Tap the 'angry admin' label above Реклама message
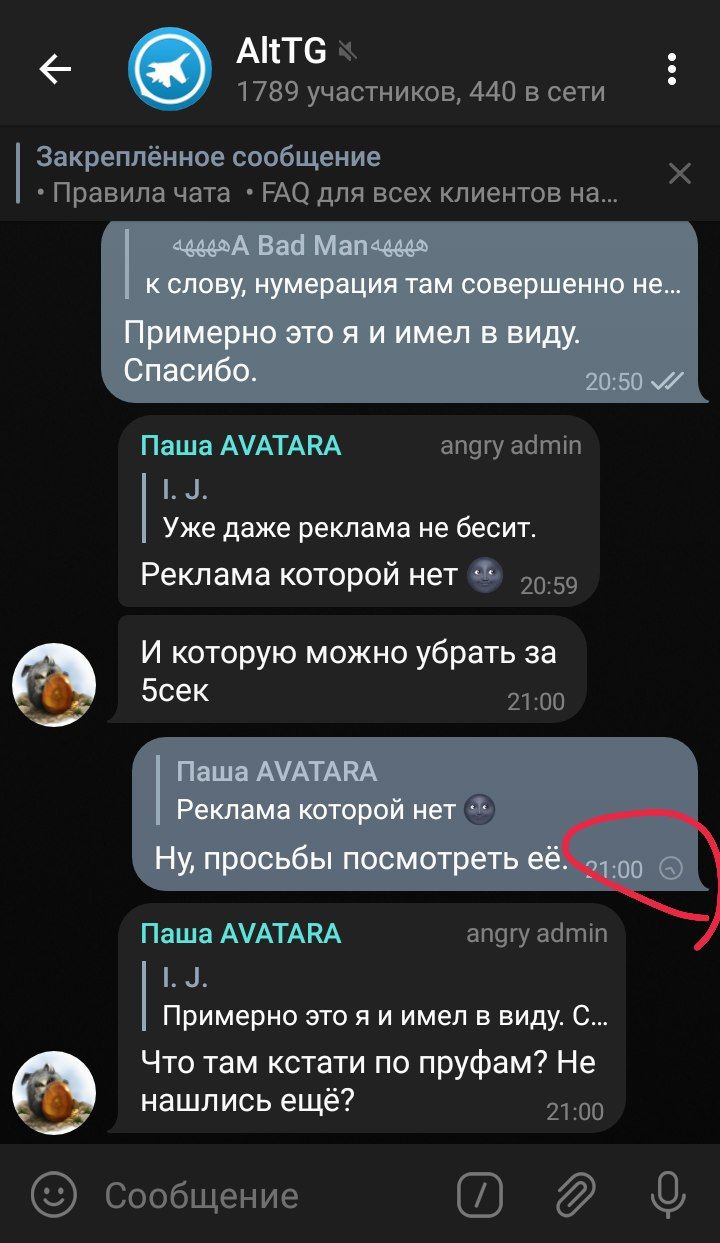 tap(510, 446)
